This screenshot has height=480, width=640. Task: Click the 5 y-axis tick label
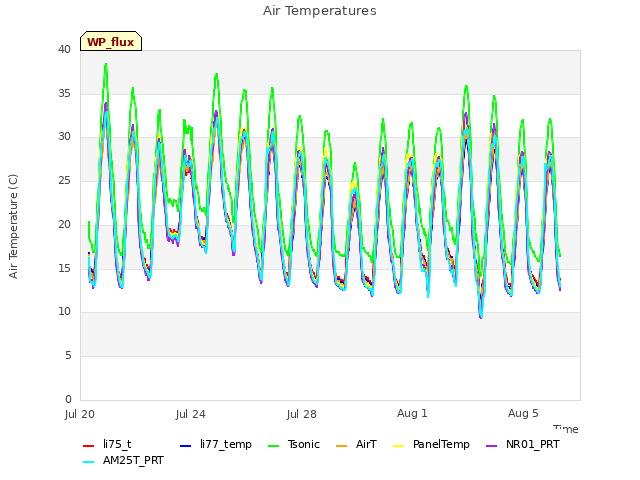pyautogui.click(x=68, y=356)
